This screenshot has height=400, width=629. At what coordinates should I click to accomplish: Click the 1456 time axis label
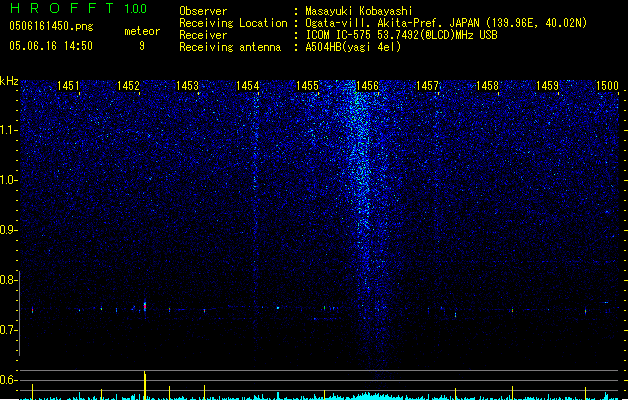(x=367, y=86)
